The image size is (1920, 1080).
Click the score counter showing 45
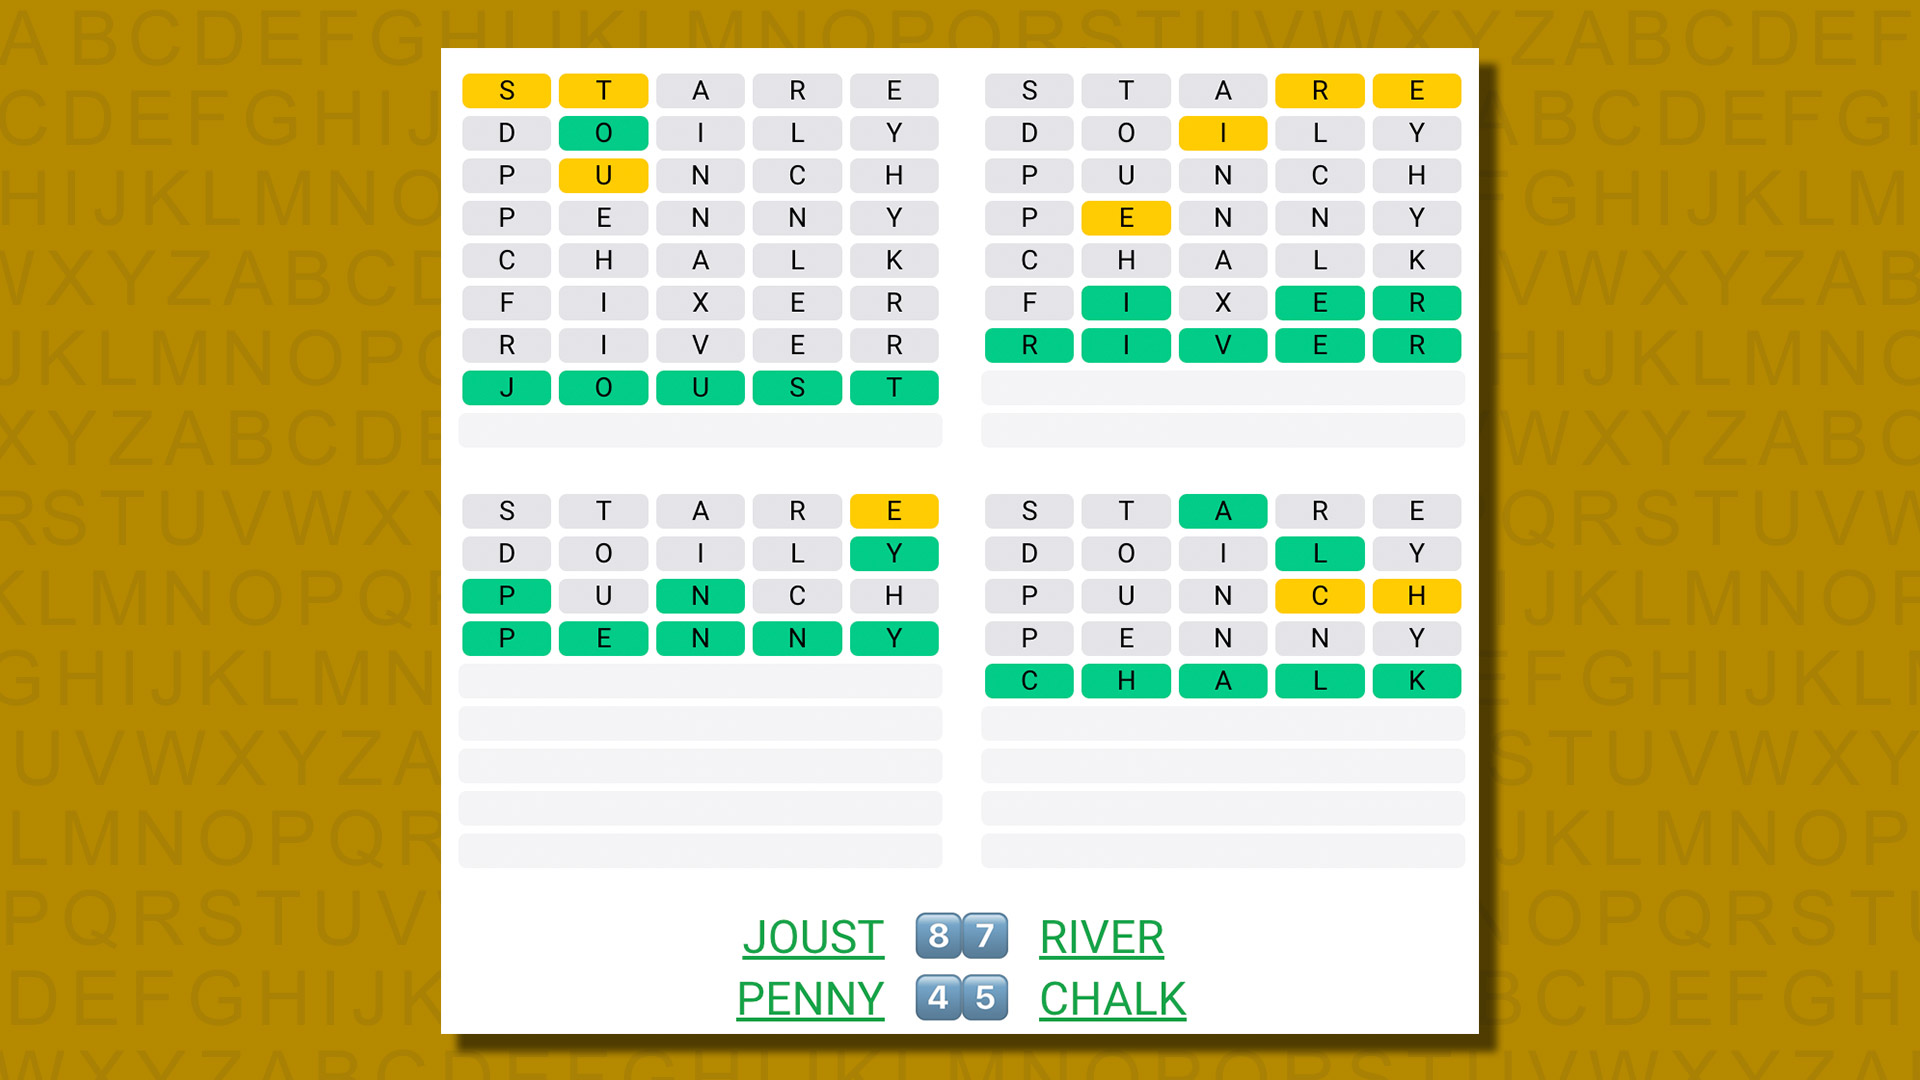(959, 1000)
